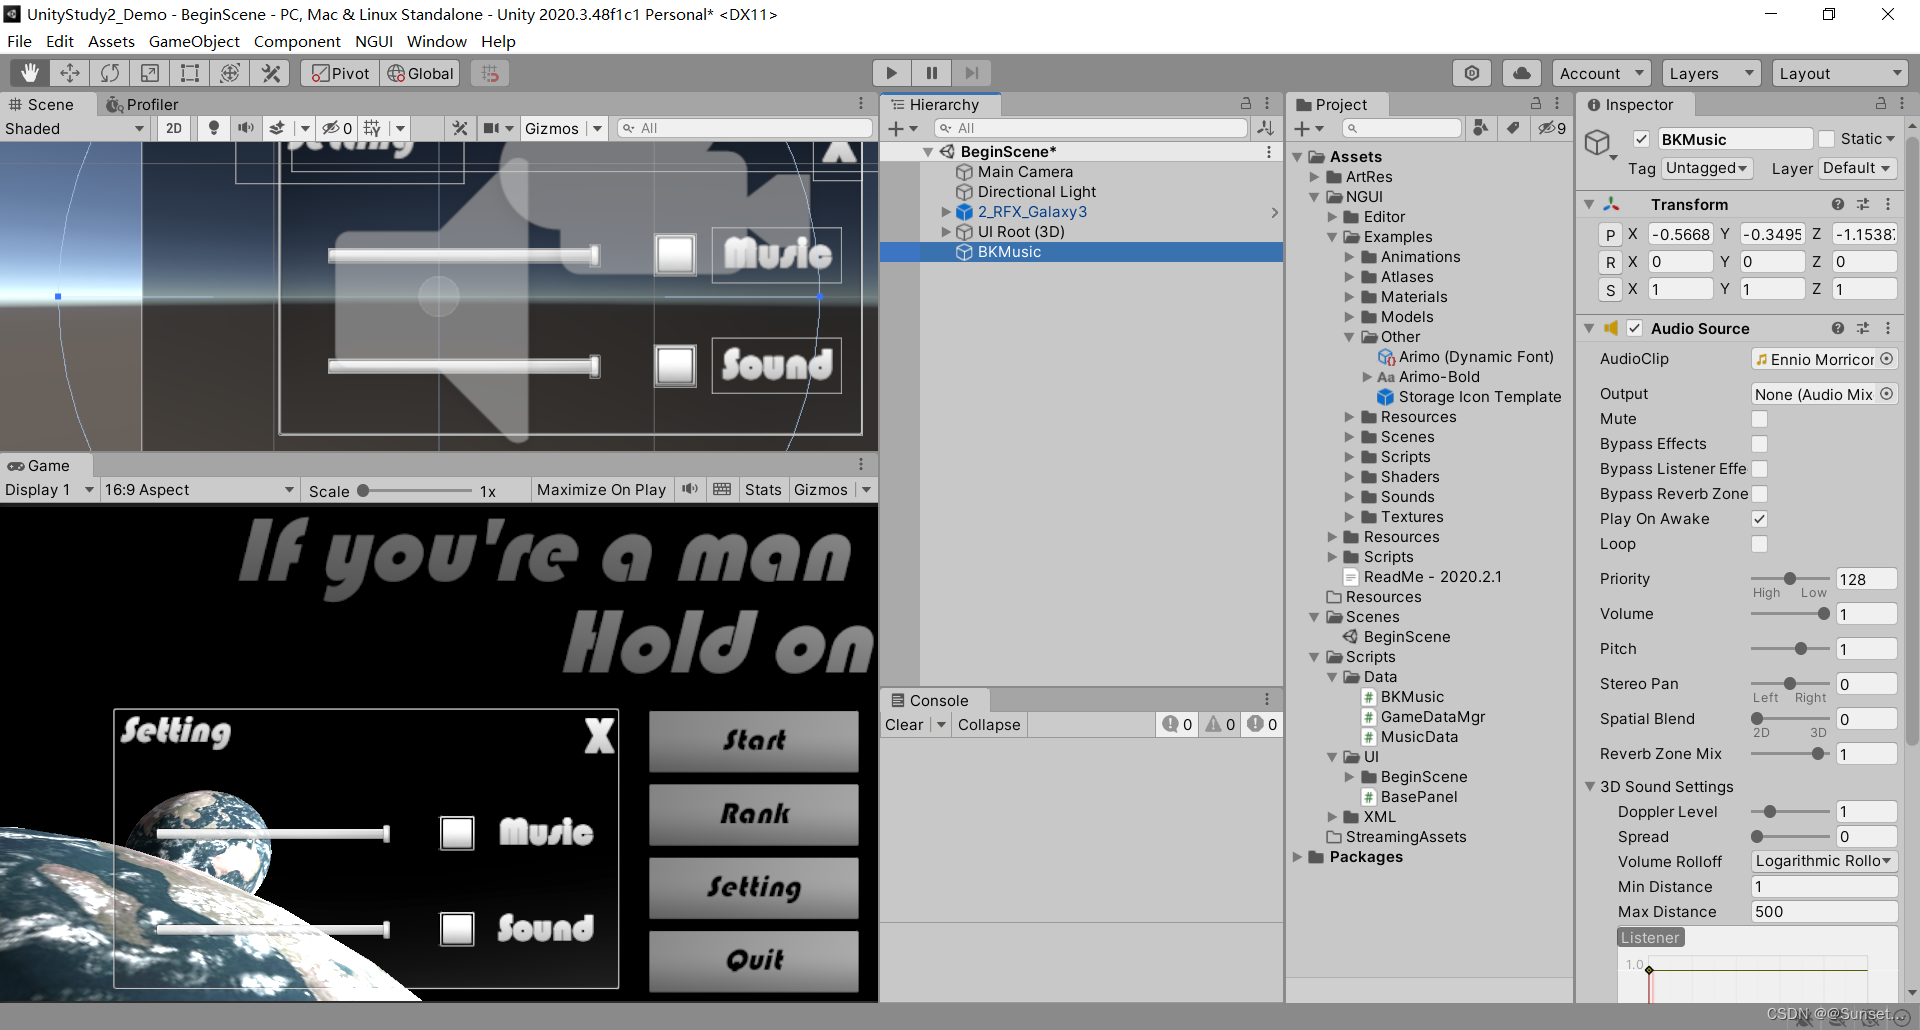The height and width of the screenshot is (1030, 1920).
Task: Open the scene camera settings icon
Action: click(x=491, y=128)
